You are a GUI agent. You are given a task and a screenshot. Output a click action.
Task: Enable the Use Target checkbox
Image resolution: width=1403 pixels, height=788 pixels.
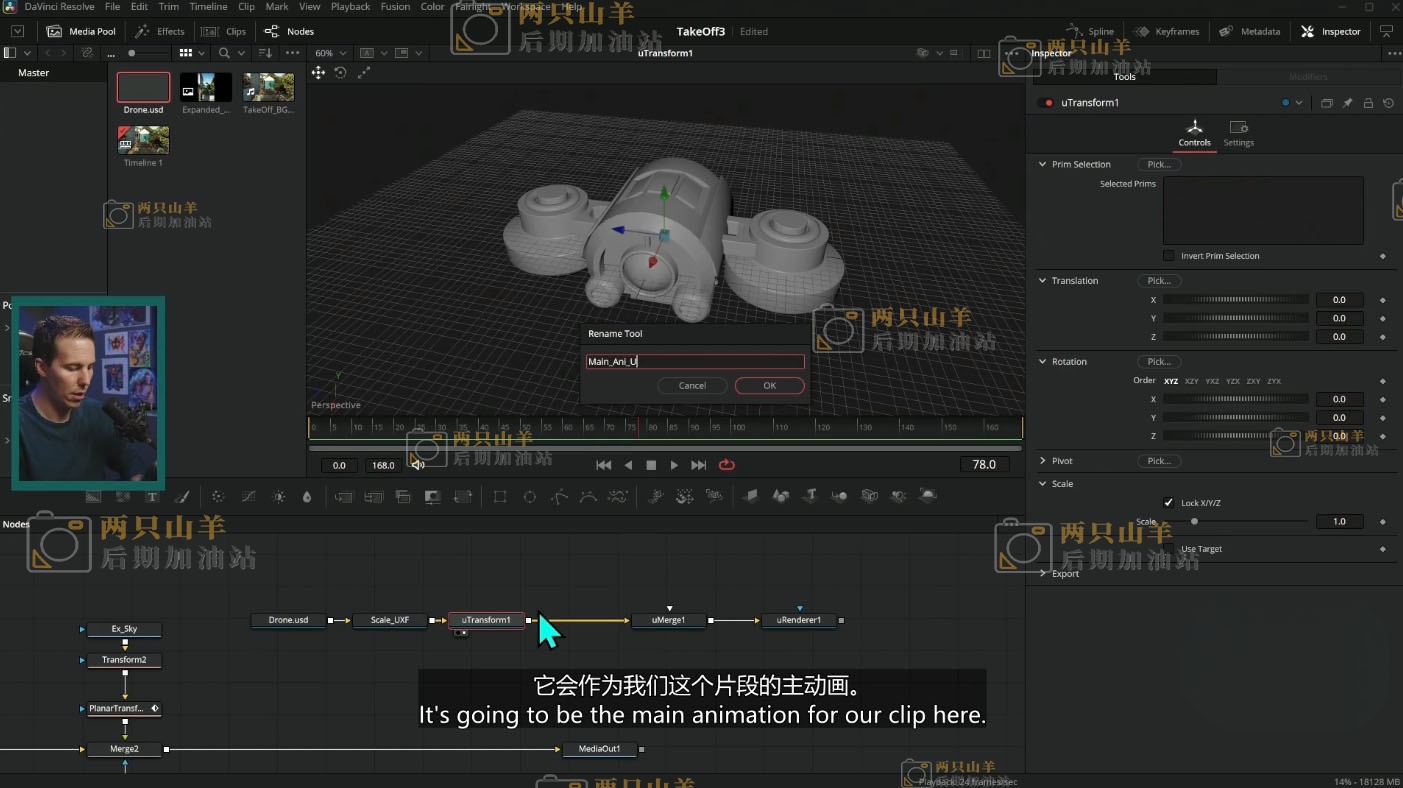(1169, 549)
